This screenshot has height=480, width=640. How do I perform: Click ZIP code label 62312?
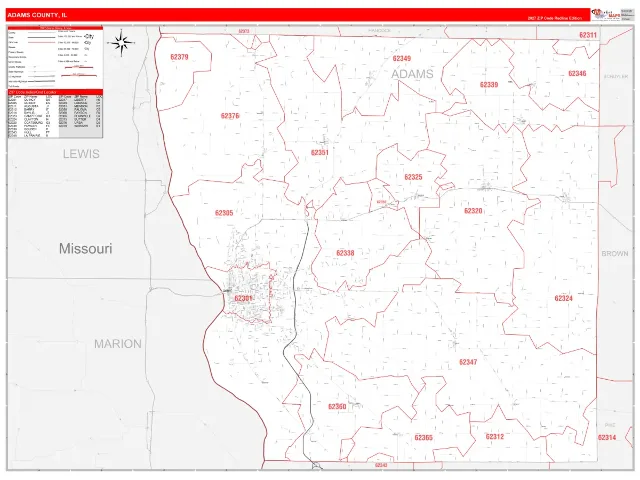coord(495,437)
